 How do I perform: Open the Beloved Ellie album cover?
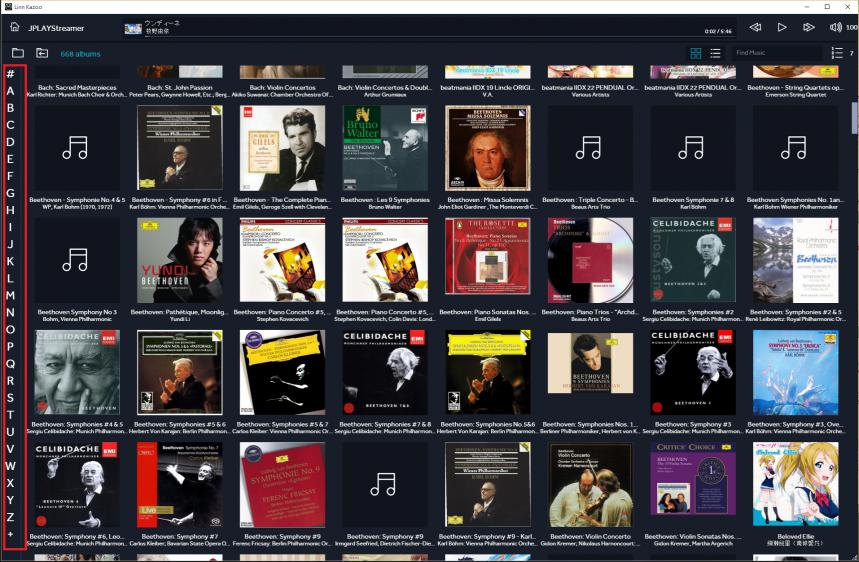click(796, 485)
